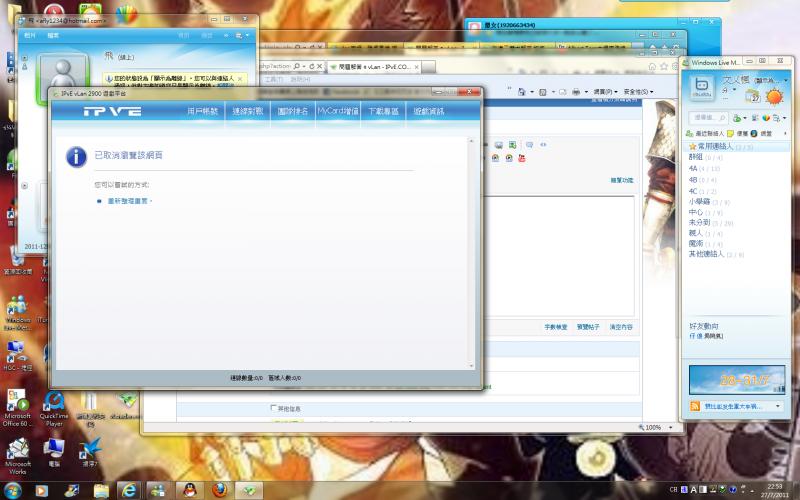800x500 pixels.
Task: Go to 下載專區 tab in IPvE
Action: click(383, 111)
